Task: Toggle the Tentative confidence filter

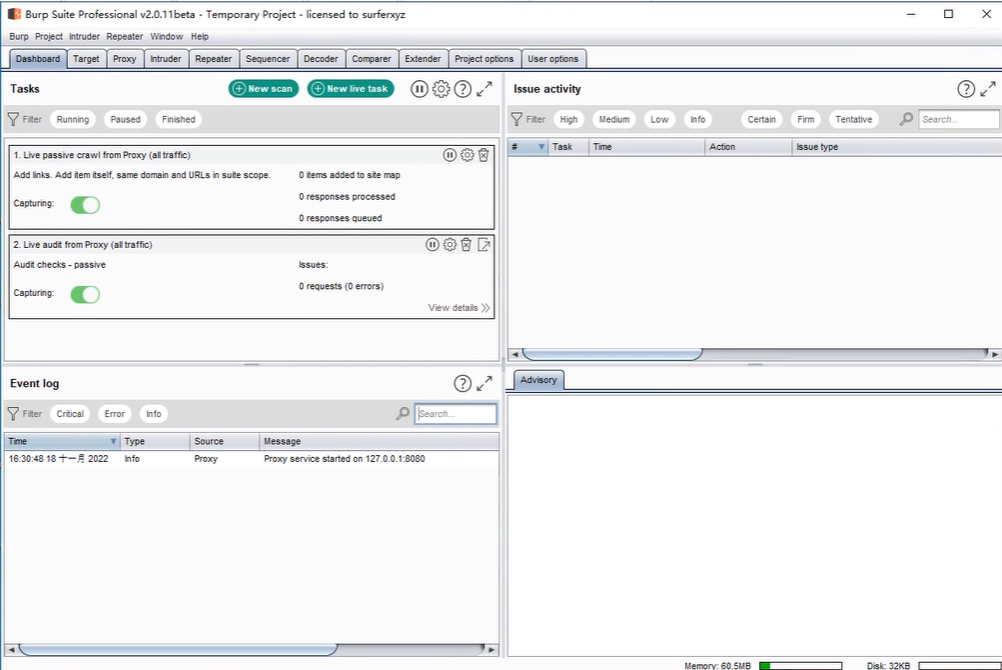Action: click(x=854, y=119)
